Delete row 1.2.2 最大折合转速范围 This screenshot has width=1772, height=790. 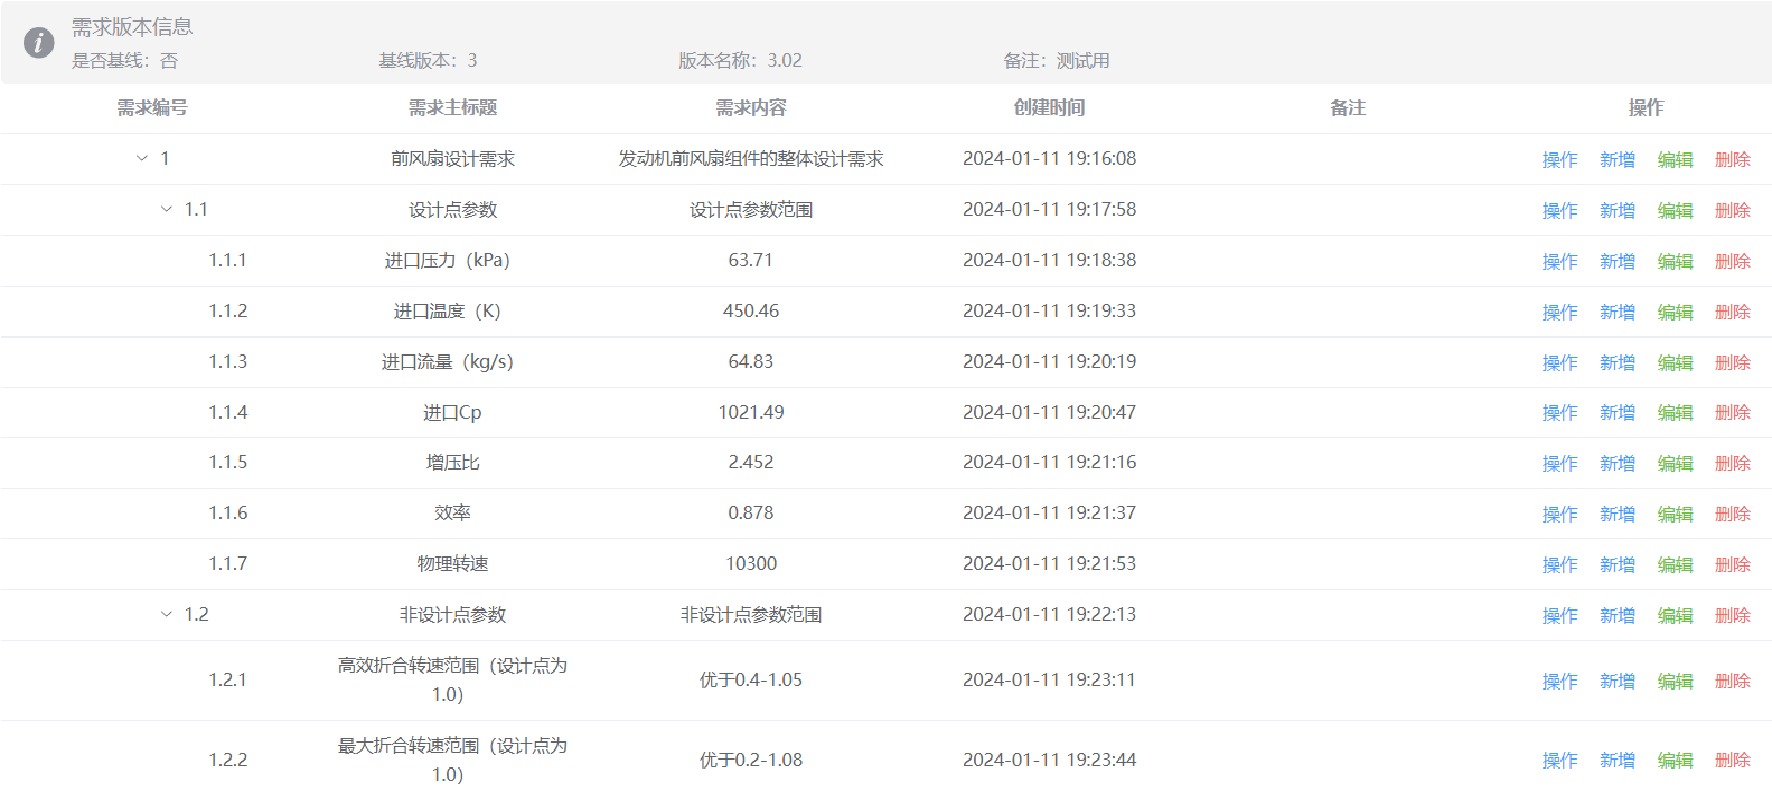[1733, 761]
